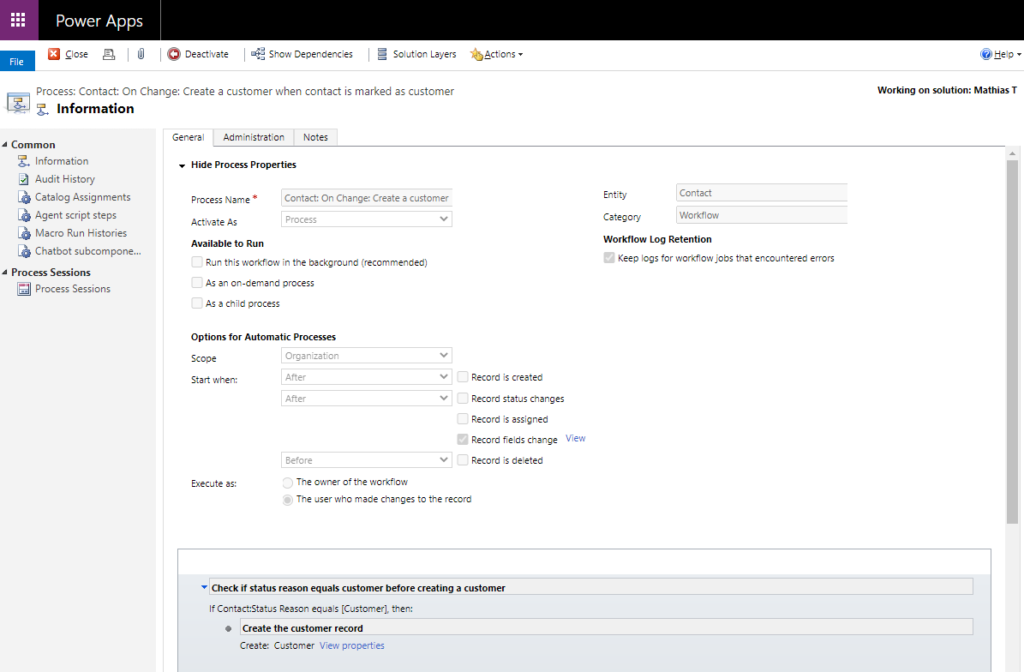Screen dimensions: 1024x672
Task: Click the Chatbot subcomponents icon
Action: pos(24,251)
